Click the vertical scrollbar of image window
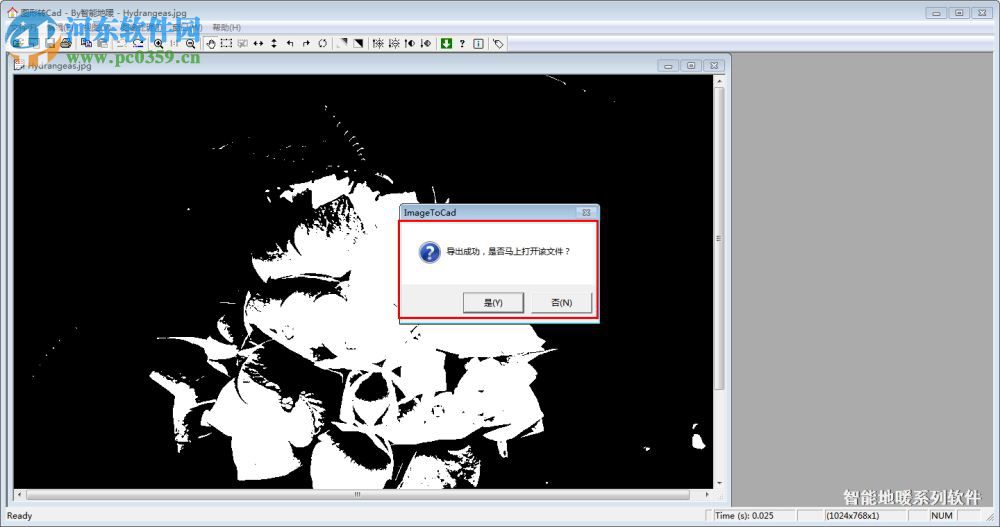The image size is (1000, 527). (719, 282)
